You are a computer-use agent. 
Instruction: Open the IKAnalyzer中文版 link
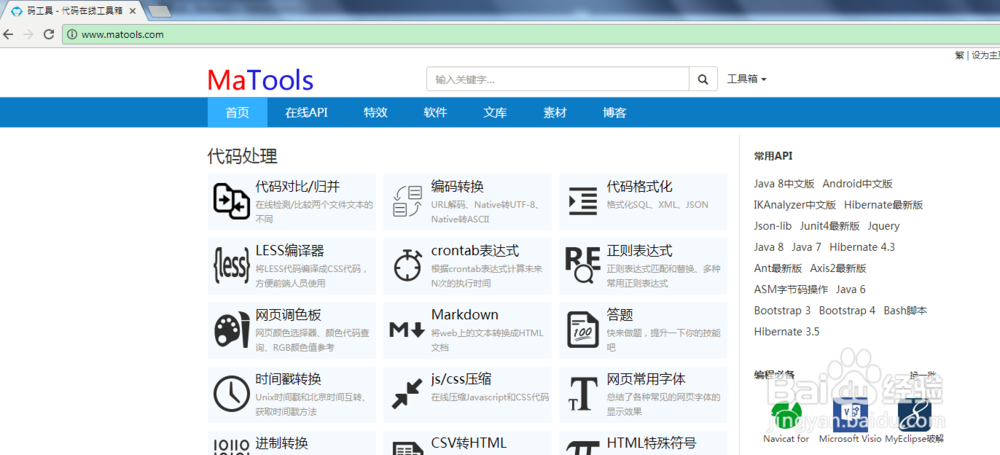[x=795, y=205]
